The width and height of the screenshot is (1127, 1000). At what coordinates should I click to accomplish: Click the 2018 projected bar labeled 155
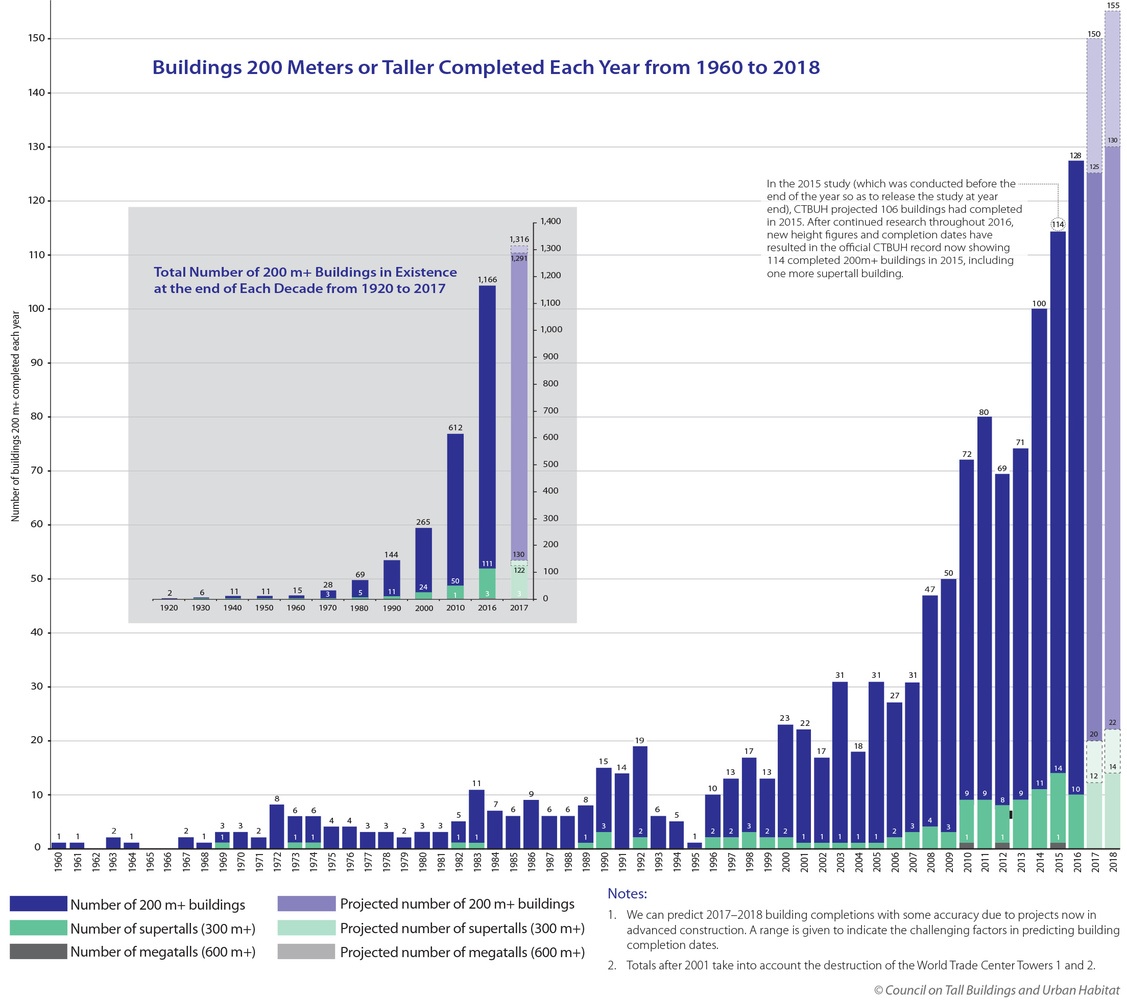coord(1113,430)
